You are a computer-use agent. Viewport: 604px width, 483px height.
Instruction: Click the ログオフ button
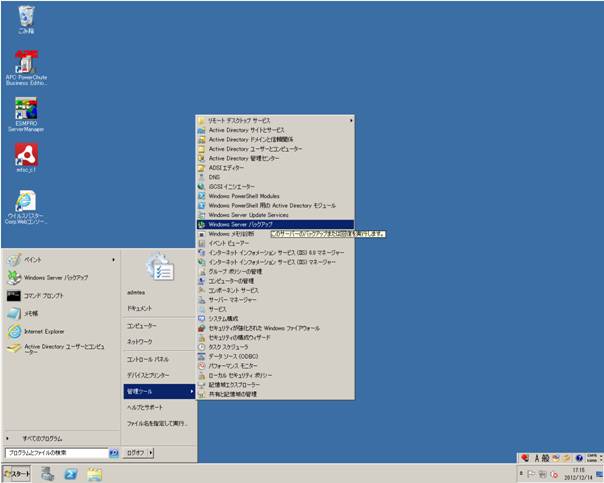135,453
